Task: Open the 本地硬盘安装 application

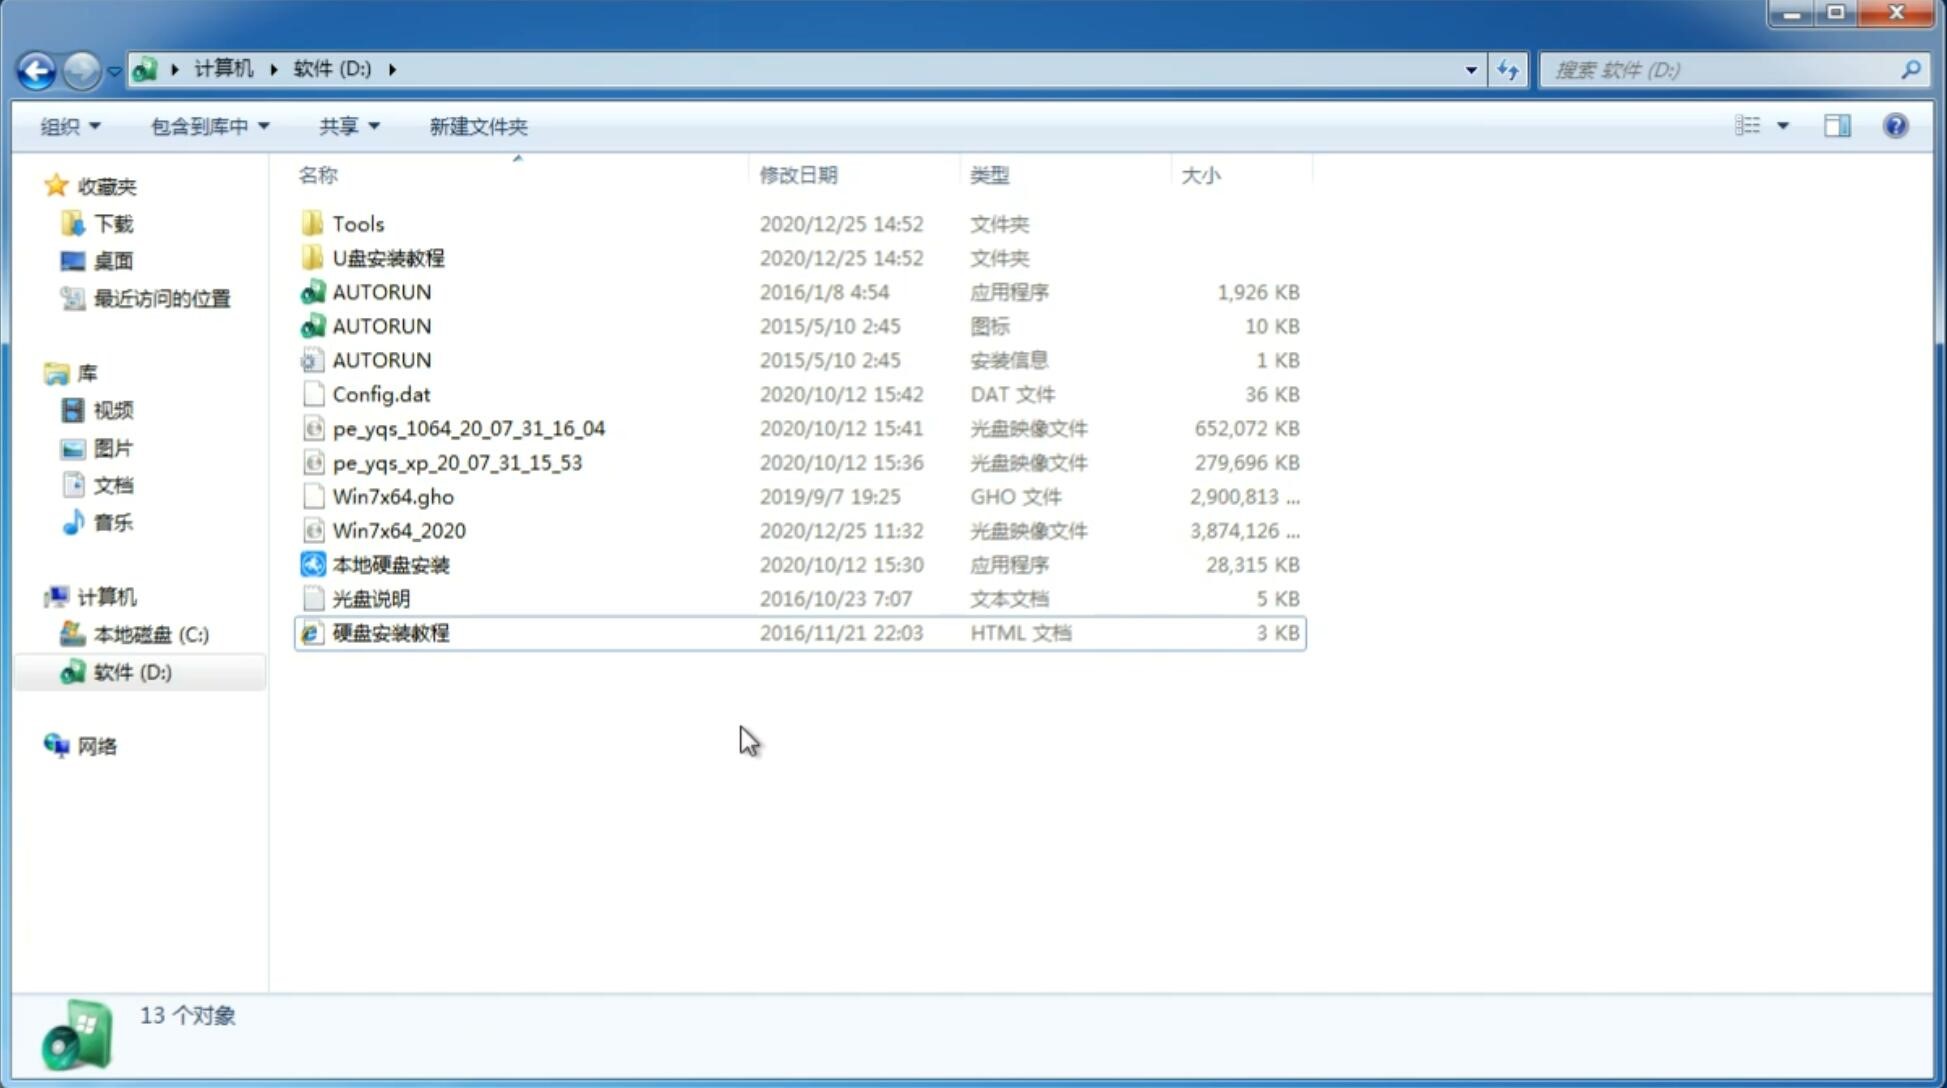Action: 390,564
